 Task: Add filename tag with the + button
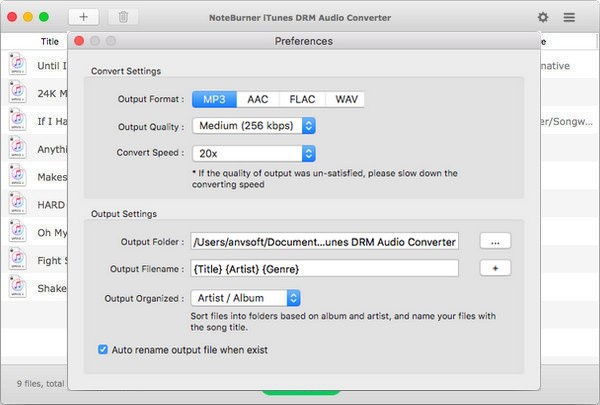tap(495, 268)
